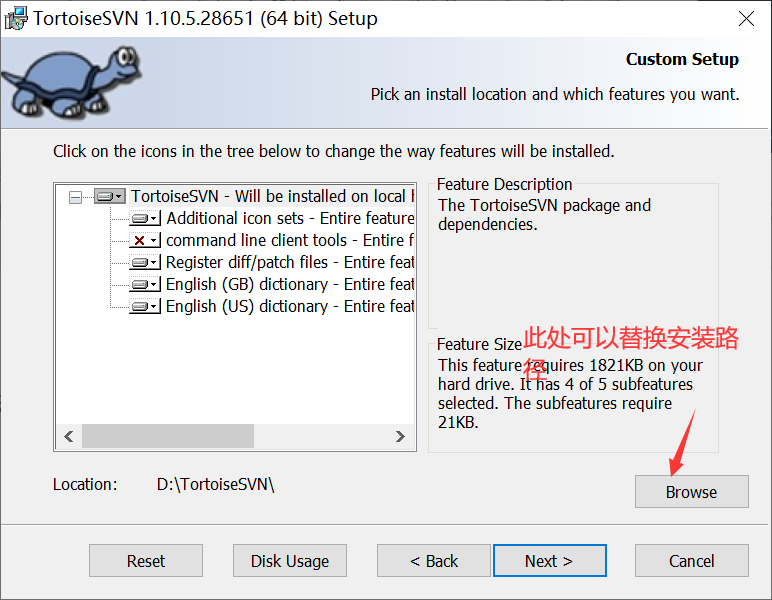Viewport: 772px width, 600px height.
Task: Open Additional icon sets feature dropdown
Action: click(x=145, y=218)
